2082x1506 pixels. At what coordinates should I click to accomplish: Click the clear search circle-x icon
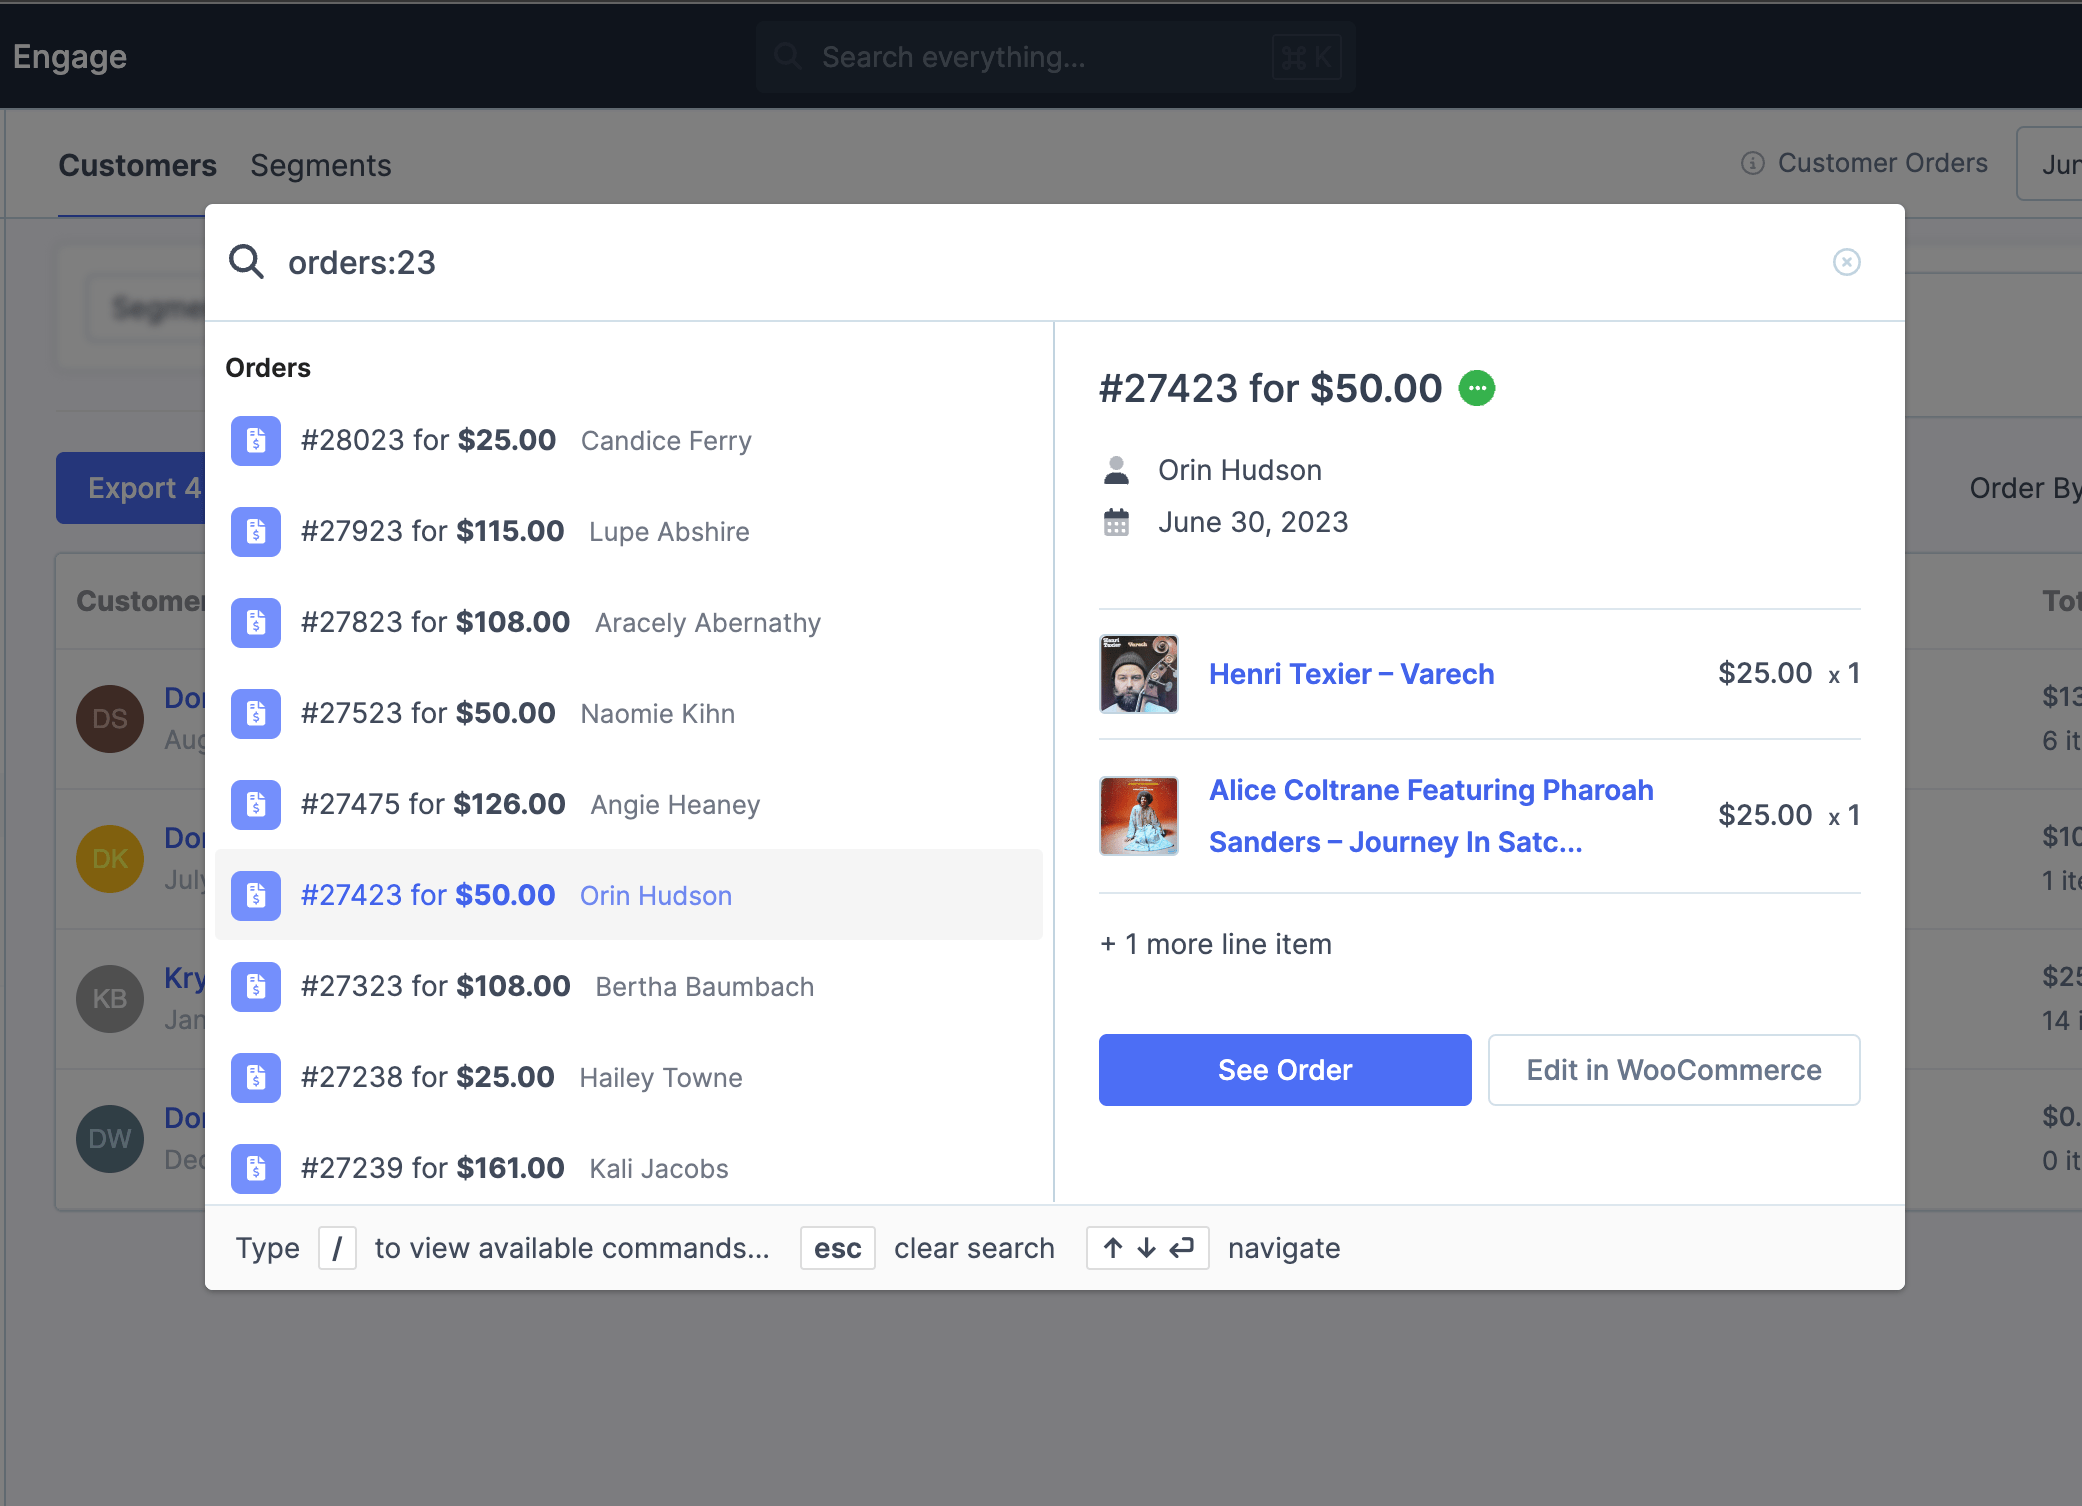click(1846, 262)
